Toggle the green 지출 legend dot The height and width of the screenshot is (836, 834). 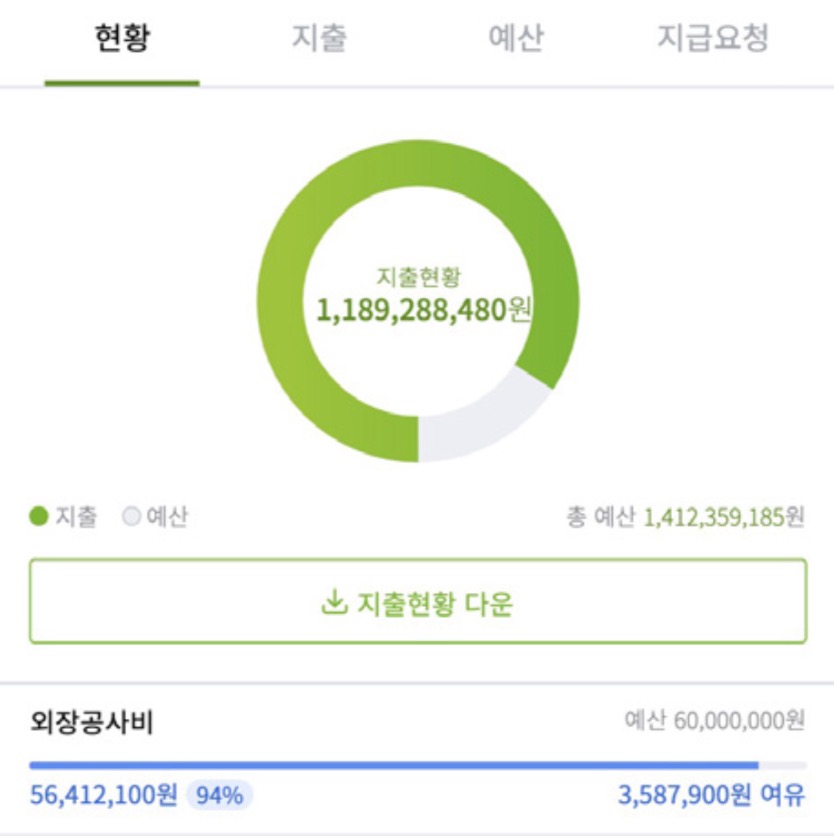coord(38,516)
